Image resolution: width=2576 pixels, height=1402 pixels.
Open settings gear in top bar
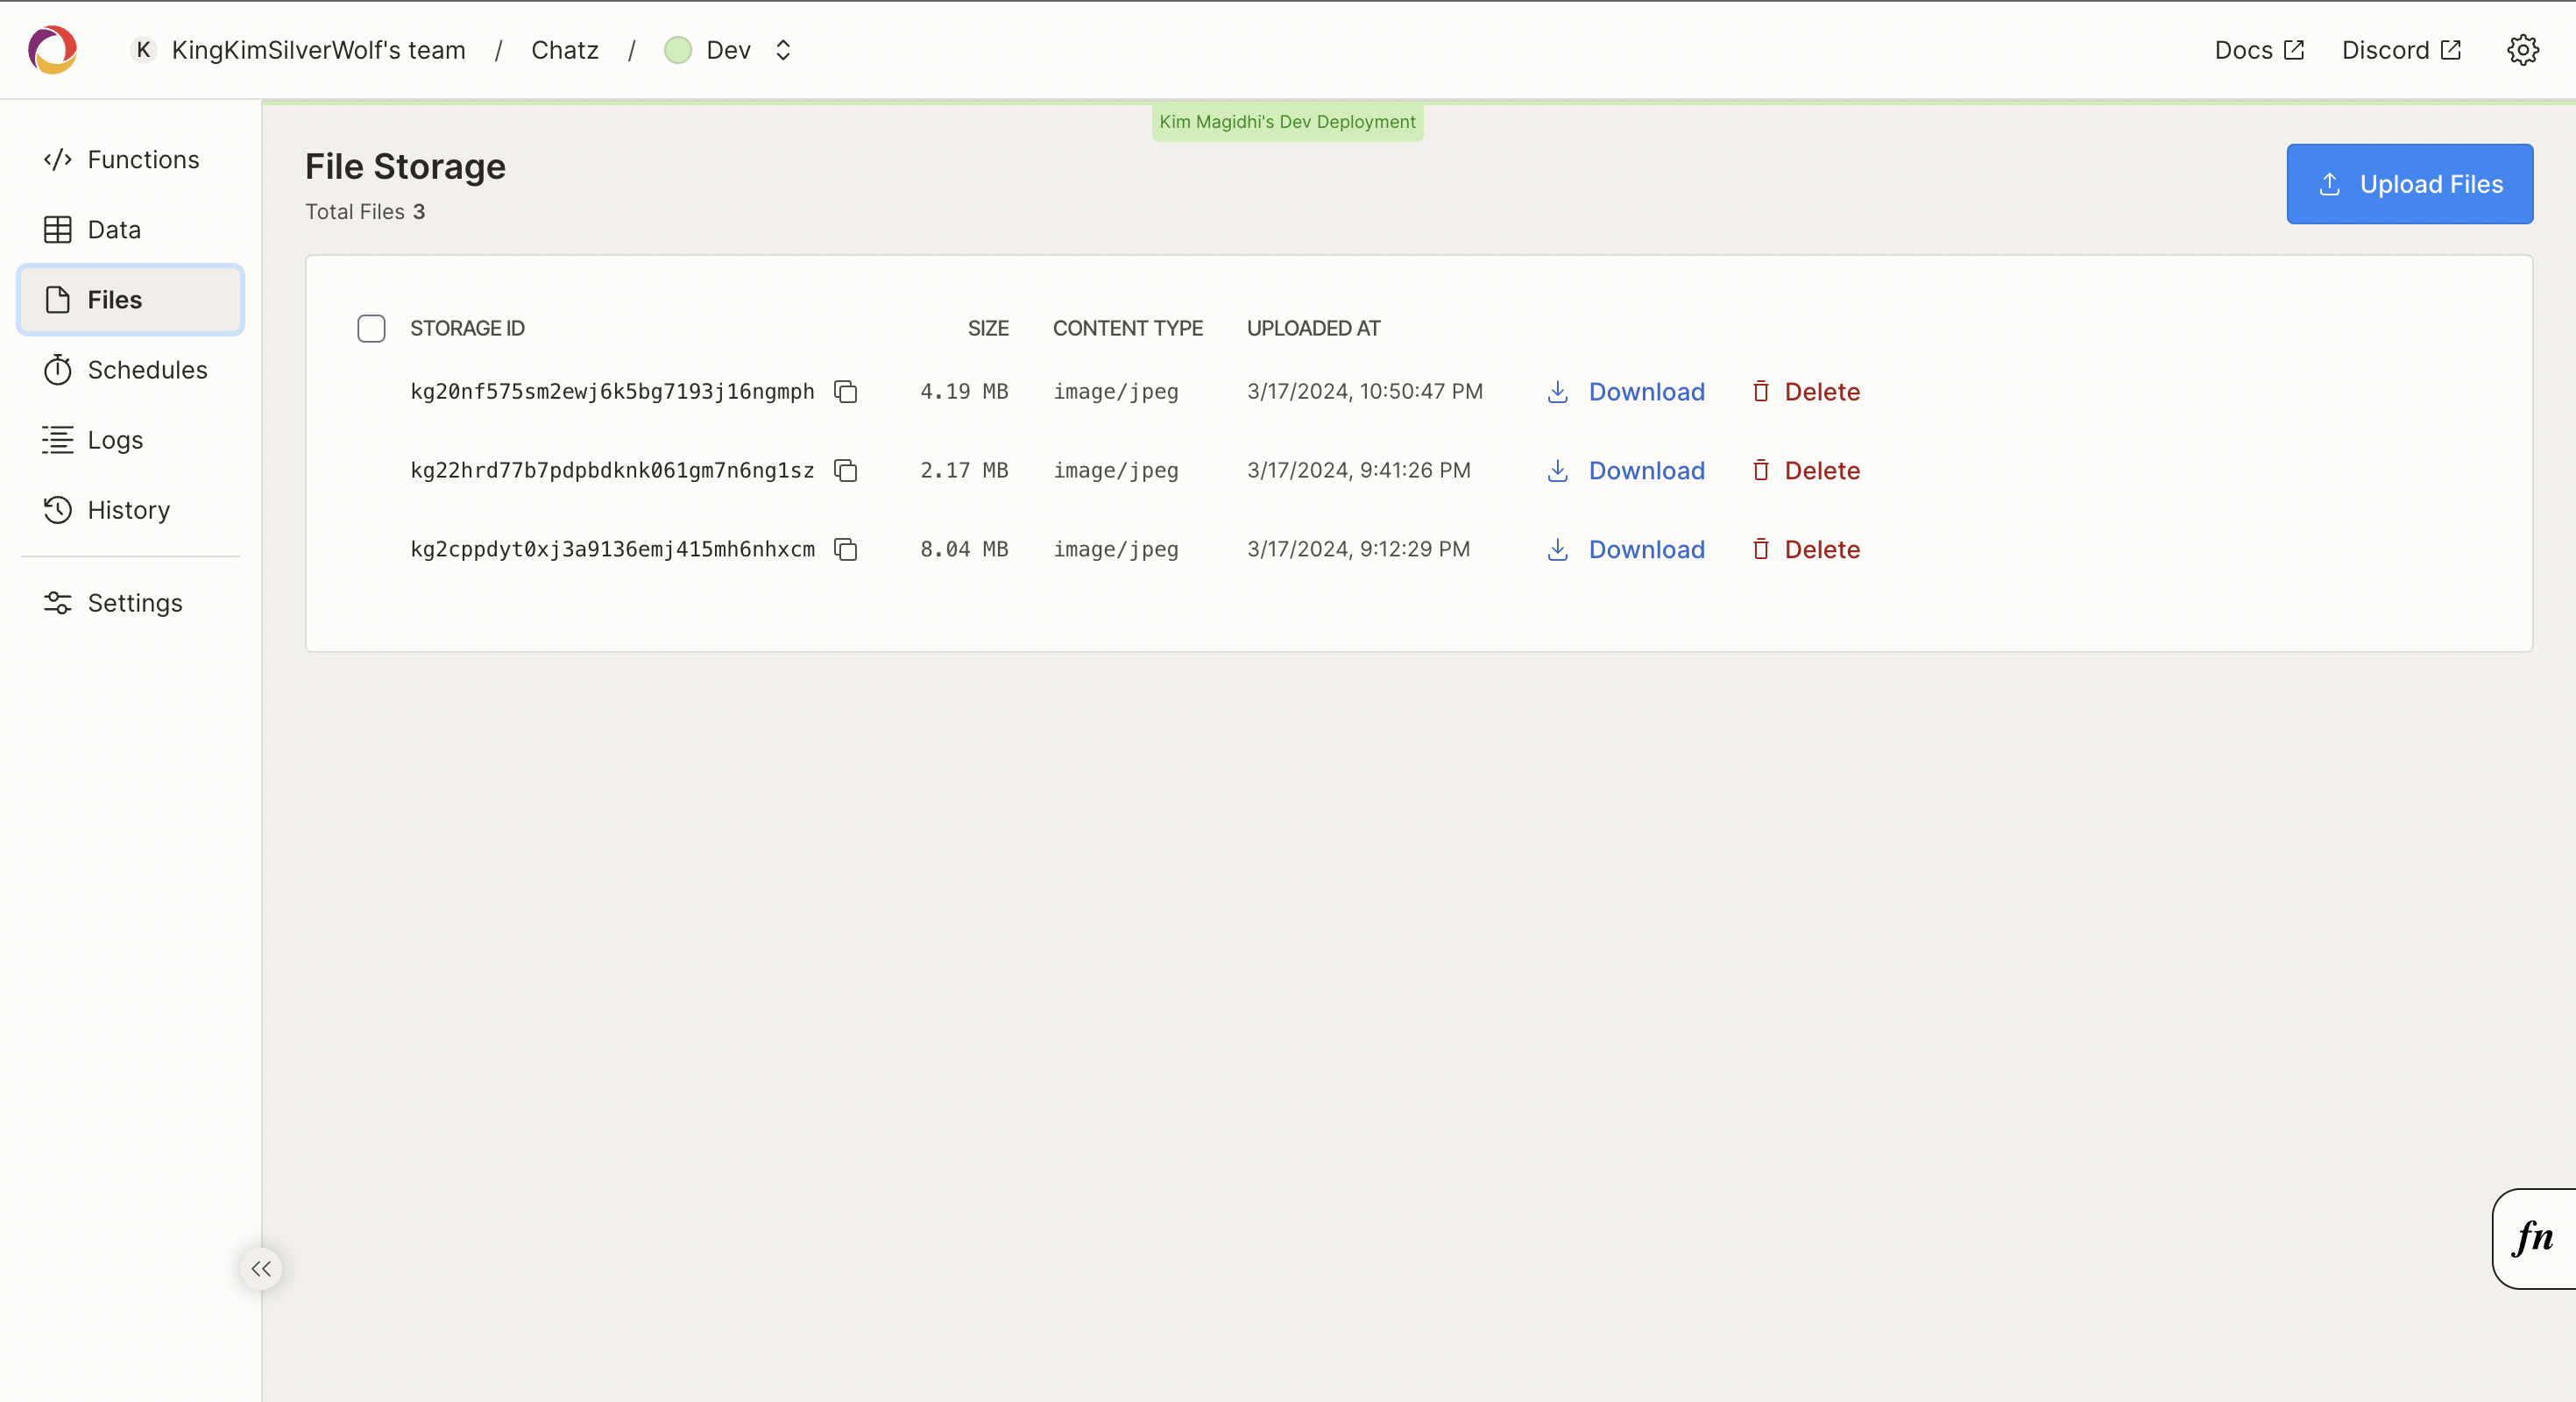[x=2522, y=50]
